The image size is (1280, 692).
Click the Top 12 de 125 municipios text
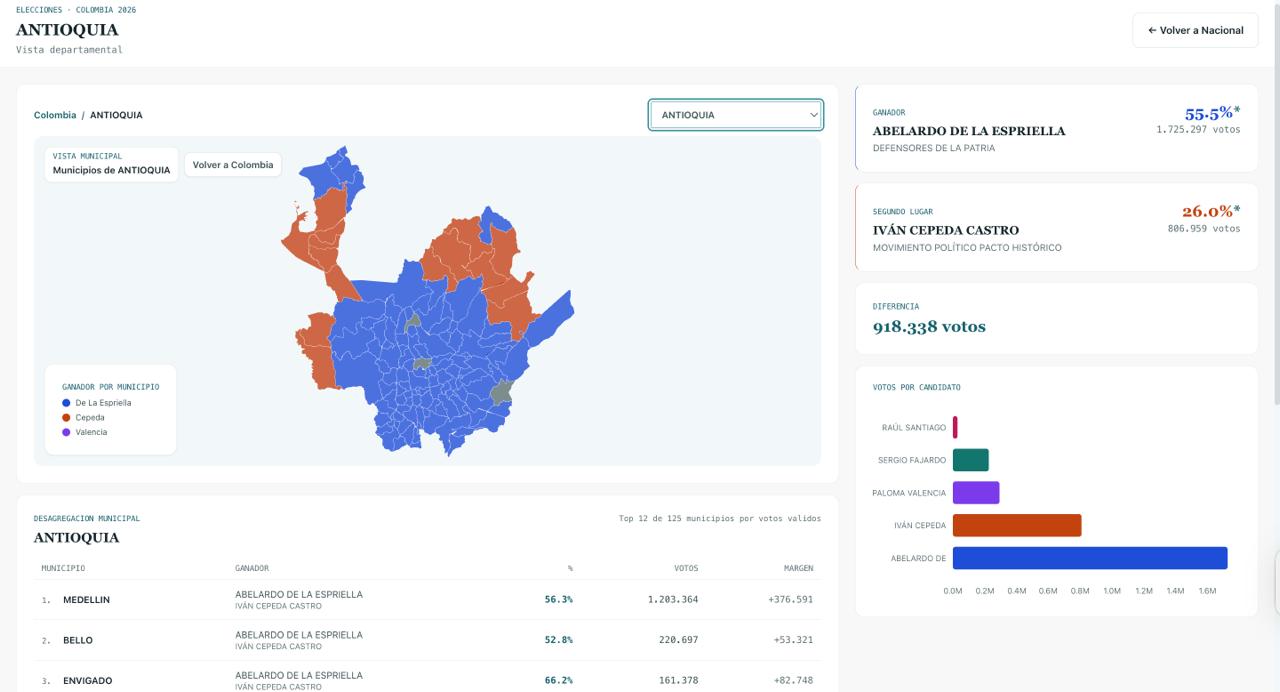coord(720,519)
